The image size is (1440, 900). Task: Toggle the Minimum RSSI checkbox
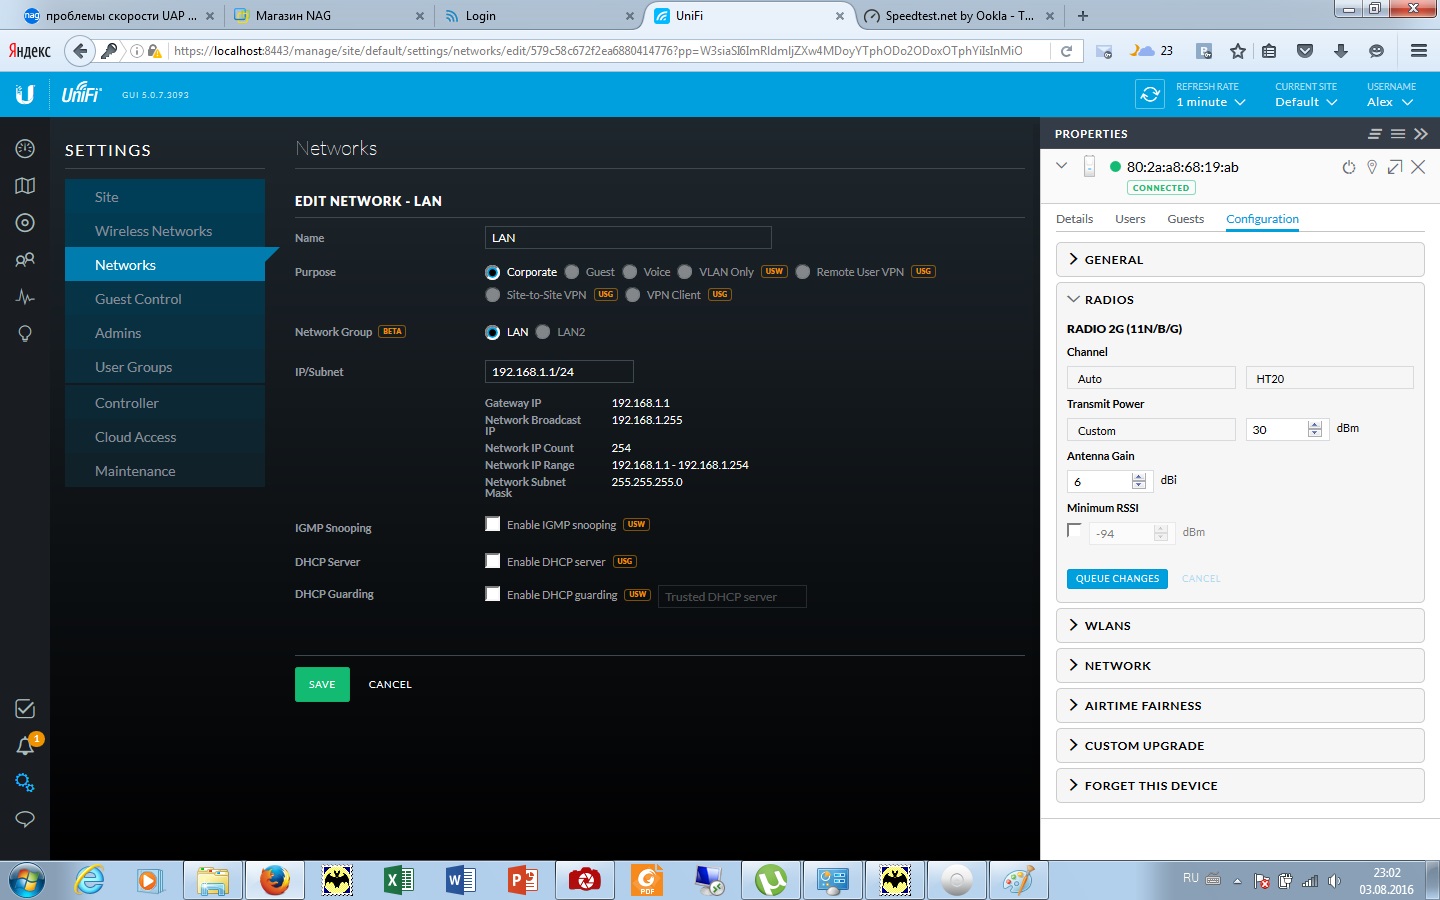(1074, 531)
